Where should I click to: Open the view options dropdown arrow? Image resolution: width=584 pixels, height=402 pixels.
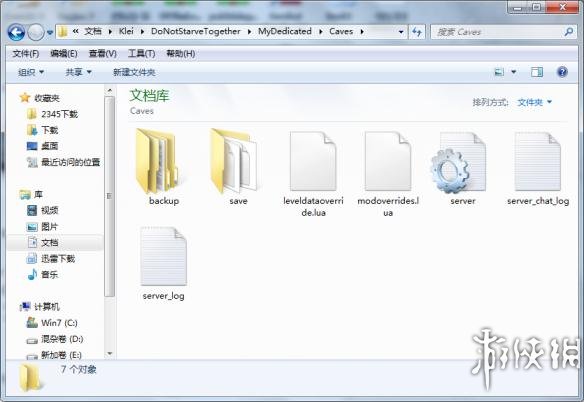point(514,72)
